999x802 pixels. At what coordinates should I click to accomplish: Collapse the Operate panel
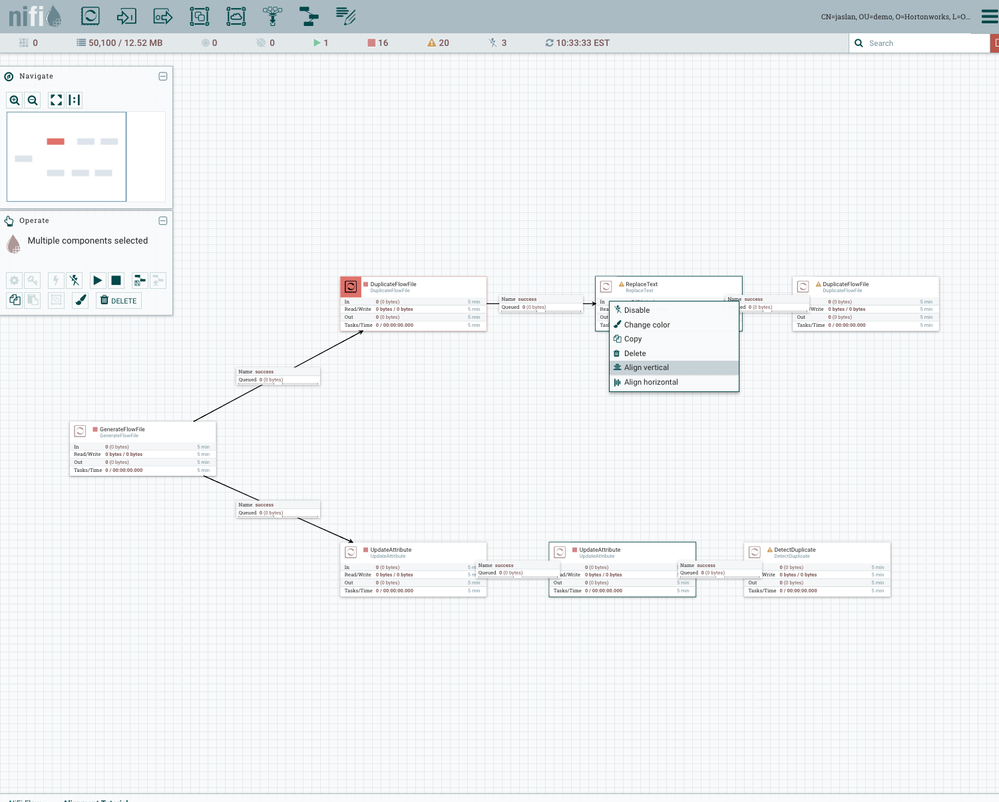[163, 221]
